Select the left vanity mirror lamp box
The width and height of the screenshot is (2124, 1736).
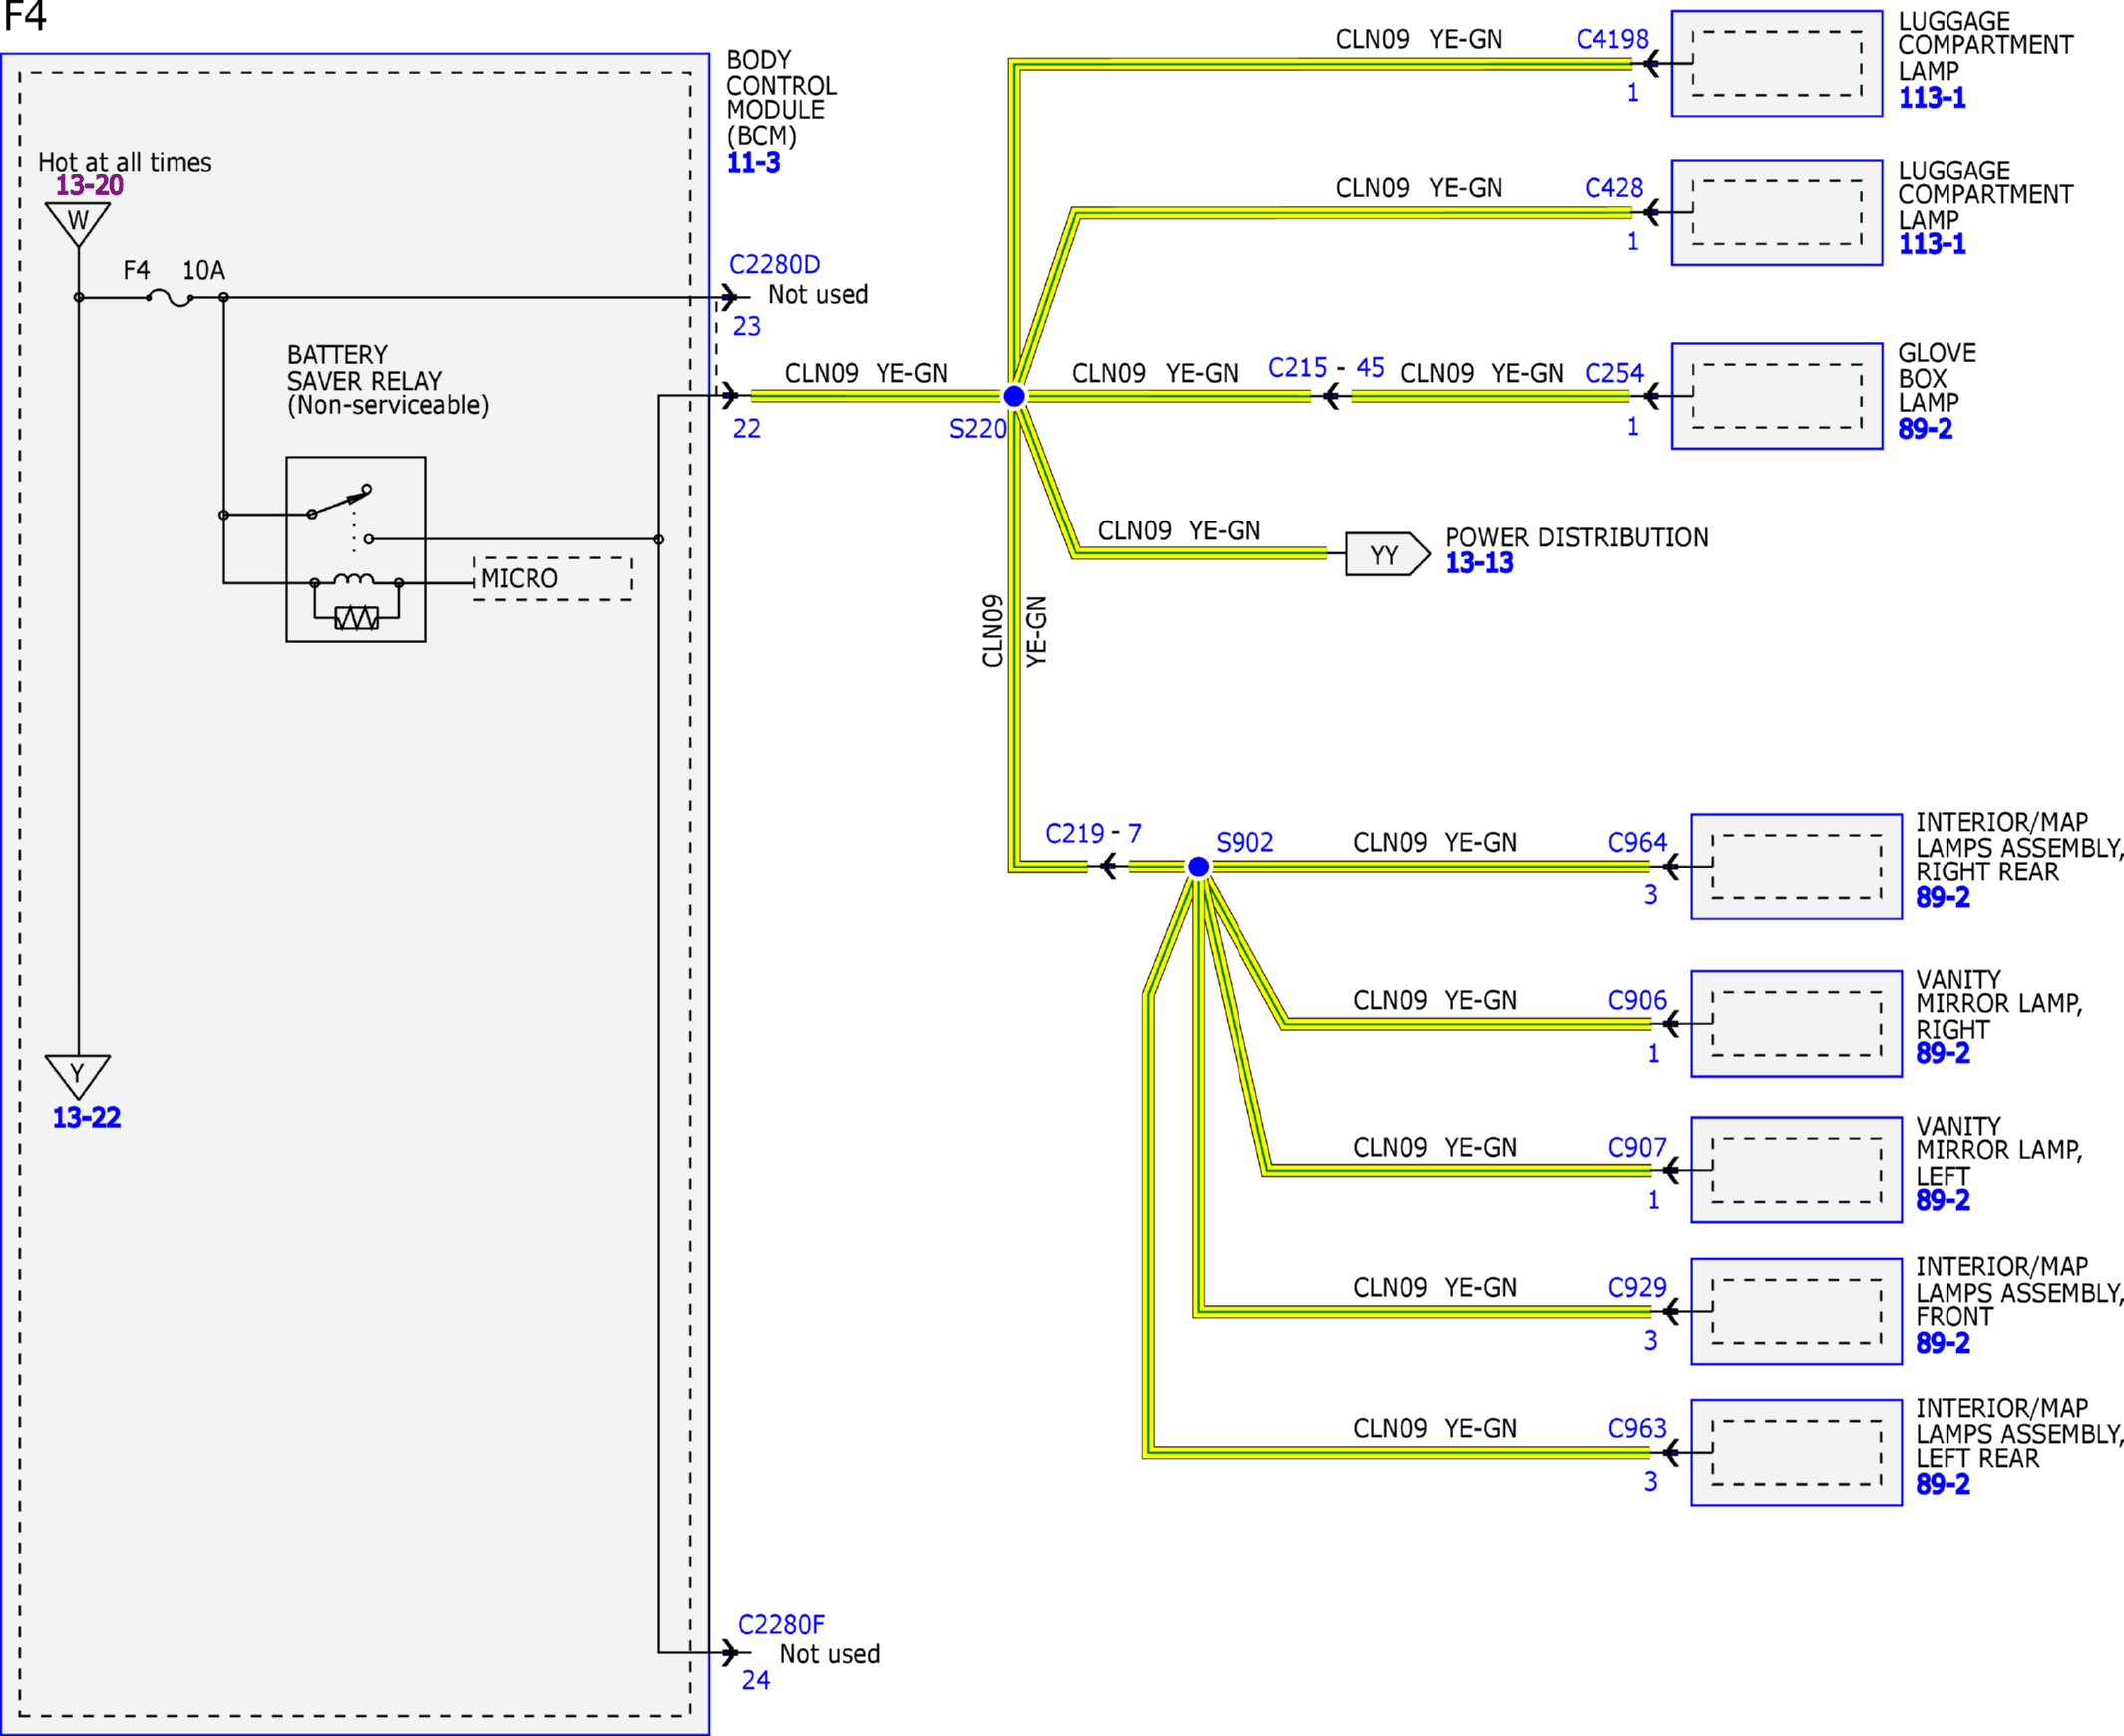click(x=1796, y=1170)
